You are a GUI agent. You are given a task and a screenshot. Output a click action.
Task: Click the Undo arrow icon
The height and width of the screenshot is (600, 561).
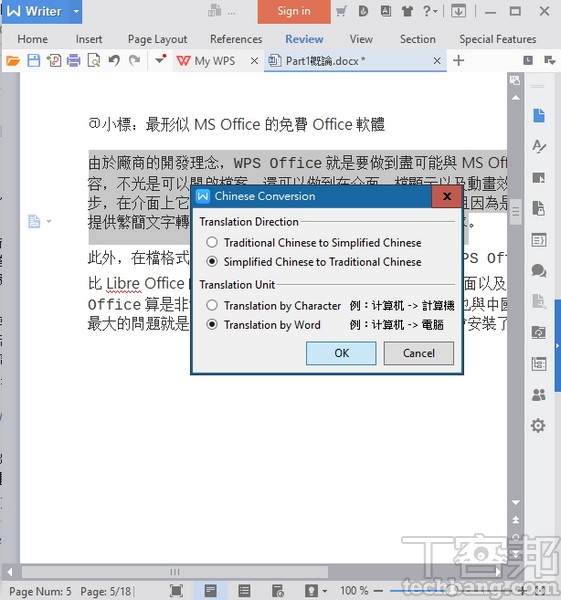pyautogui.click(x=114, y=60)
